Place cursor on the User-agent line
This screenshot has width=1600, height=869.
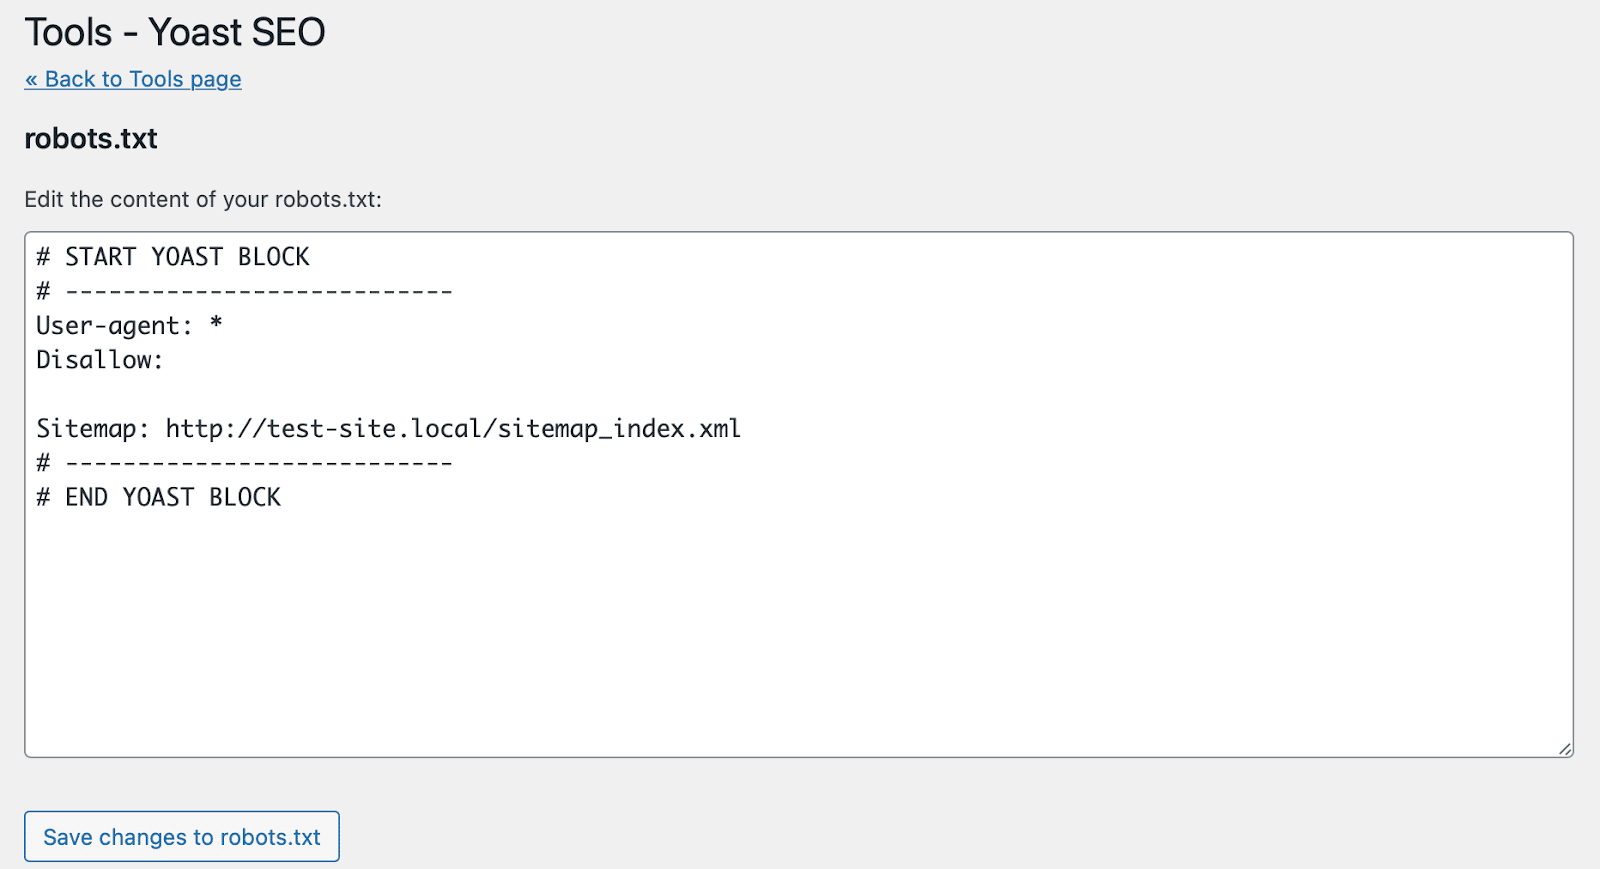tap(128, 325)
